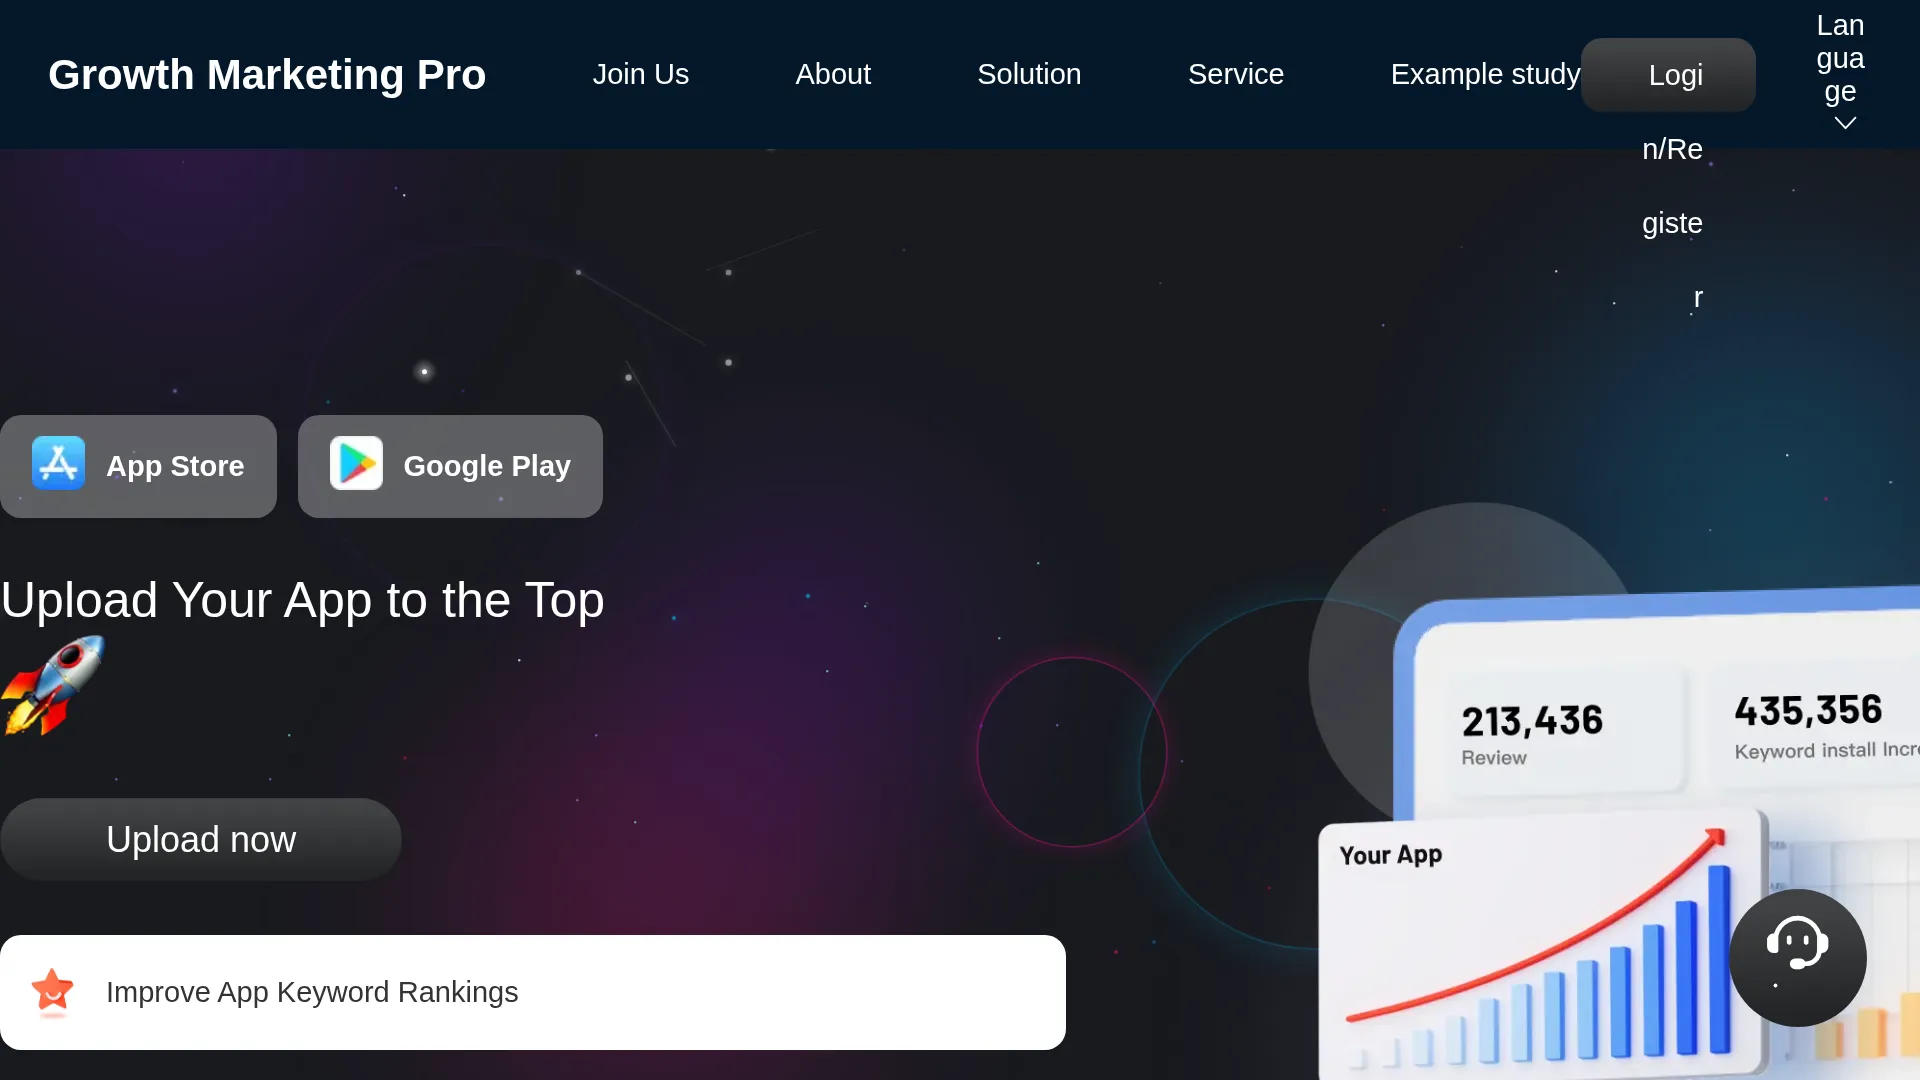The width and height of the screenshot is (1920, 1080).
Task: Click the Google Play triangle icon
Action: click(x=356, y=464)
